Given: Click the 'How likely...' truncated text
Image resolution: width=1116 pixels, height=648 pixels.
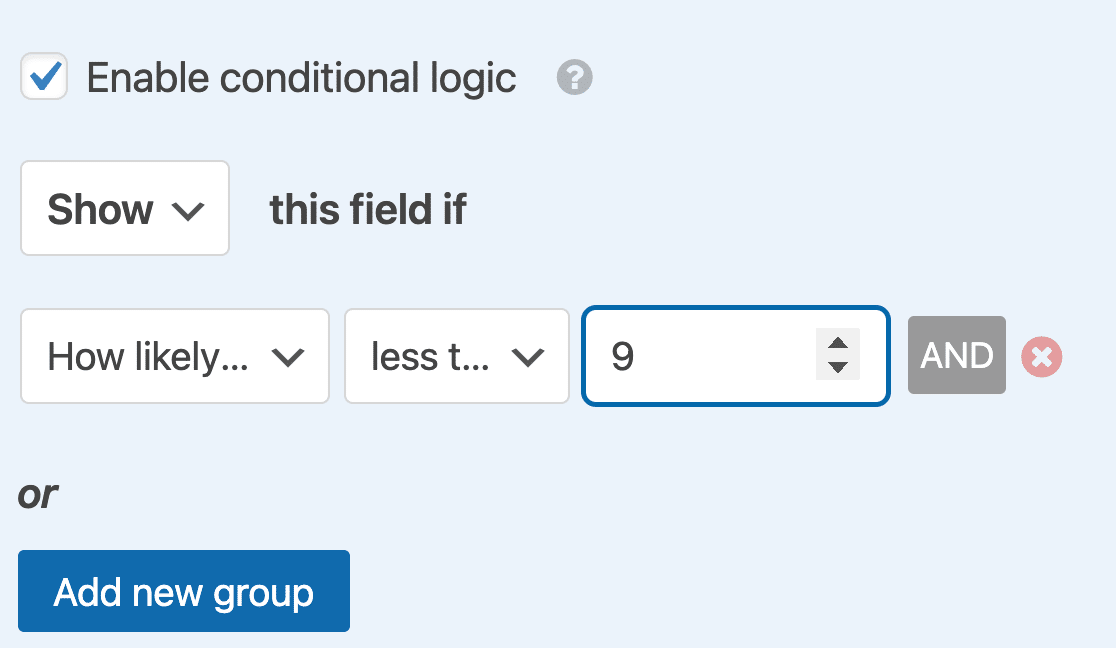Looking at the screenshot, I should (148, 357).
